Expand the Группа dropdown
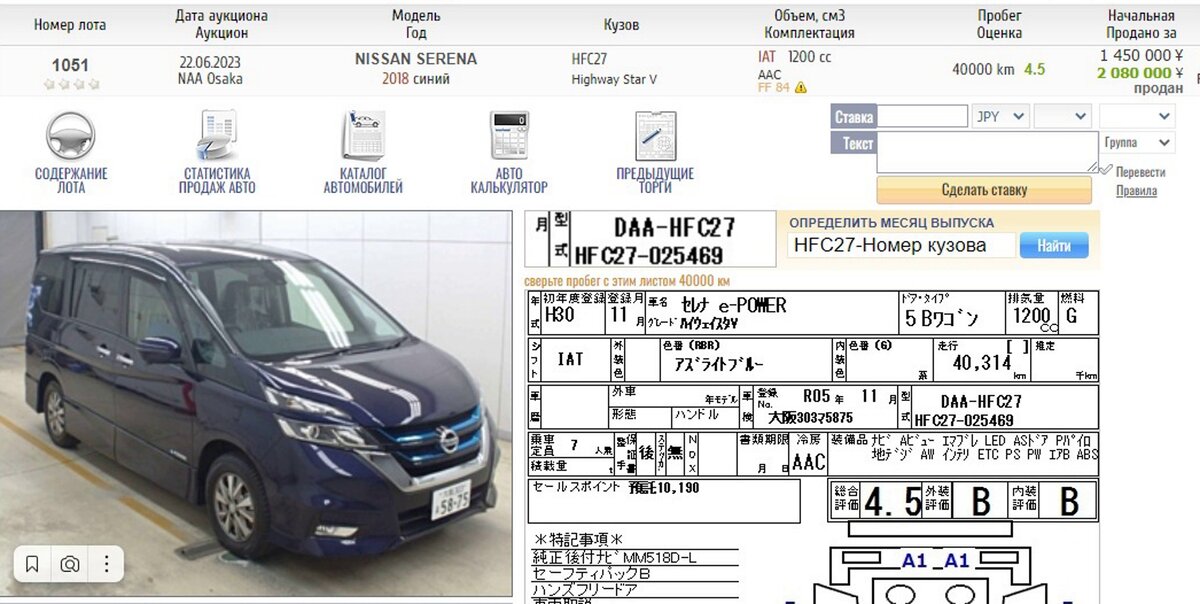Viewport: 1200px width, 604px height. [x=1136, y=143]
